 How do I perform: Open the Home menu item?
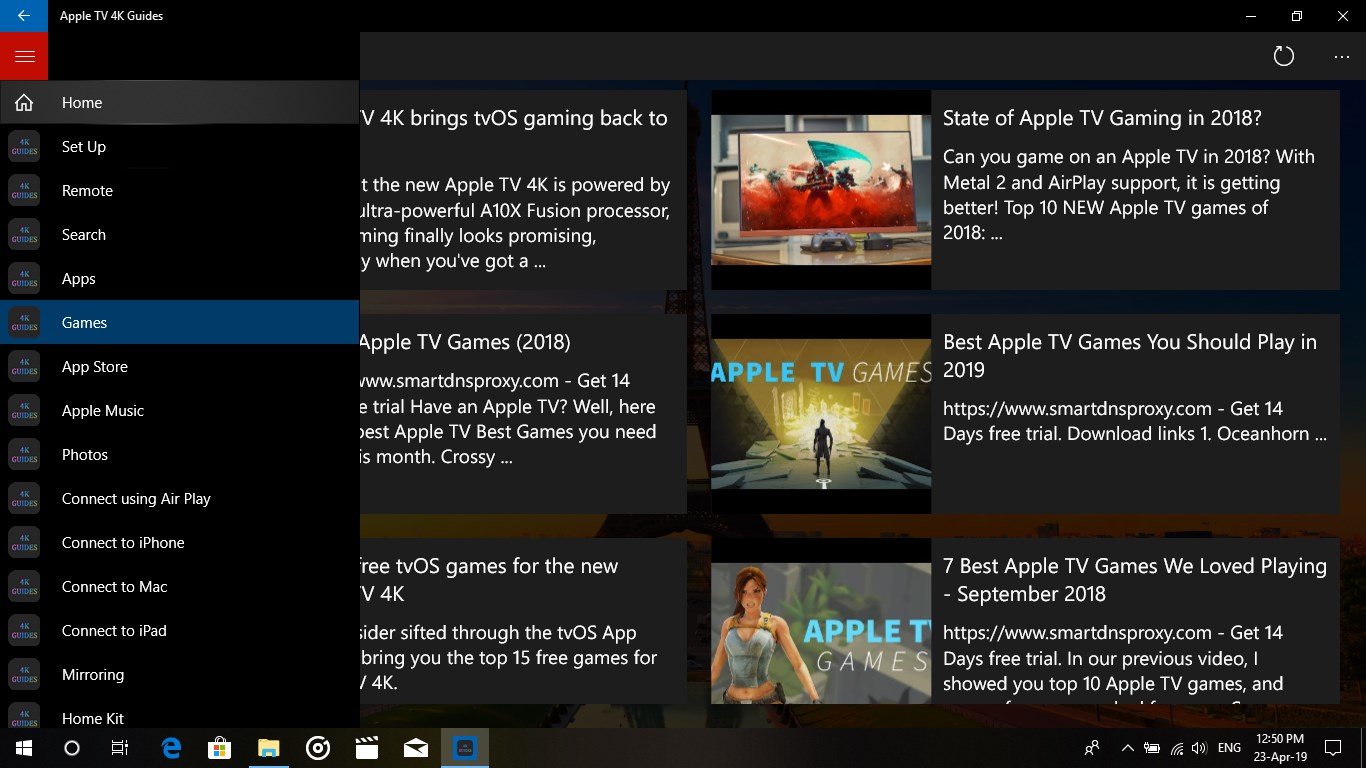(180, 102)
